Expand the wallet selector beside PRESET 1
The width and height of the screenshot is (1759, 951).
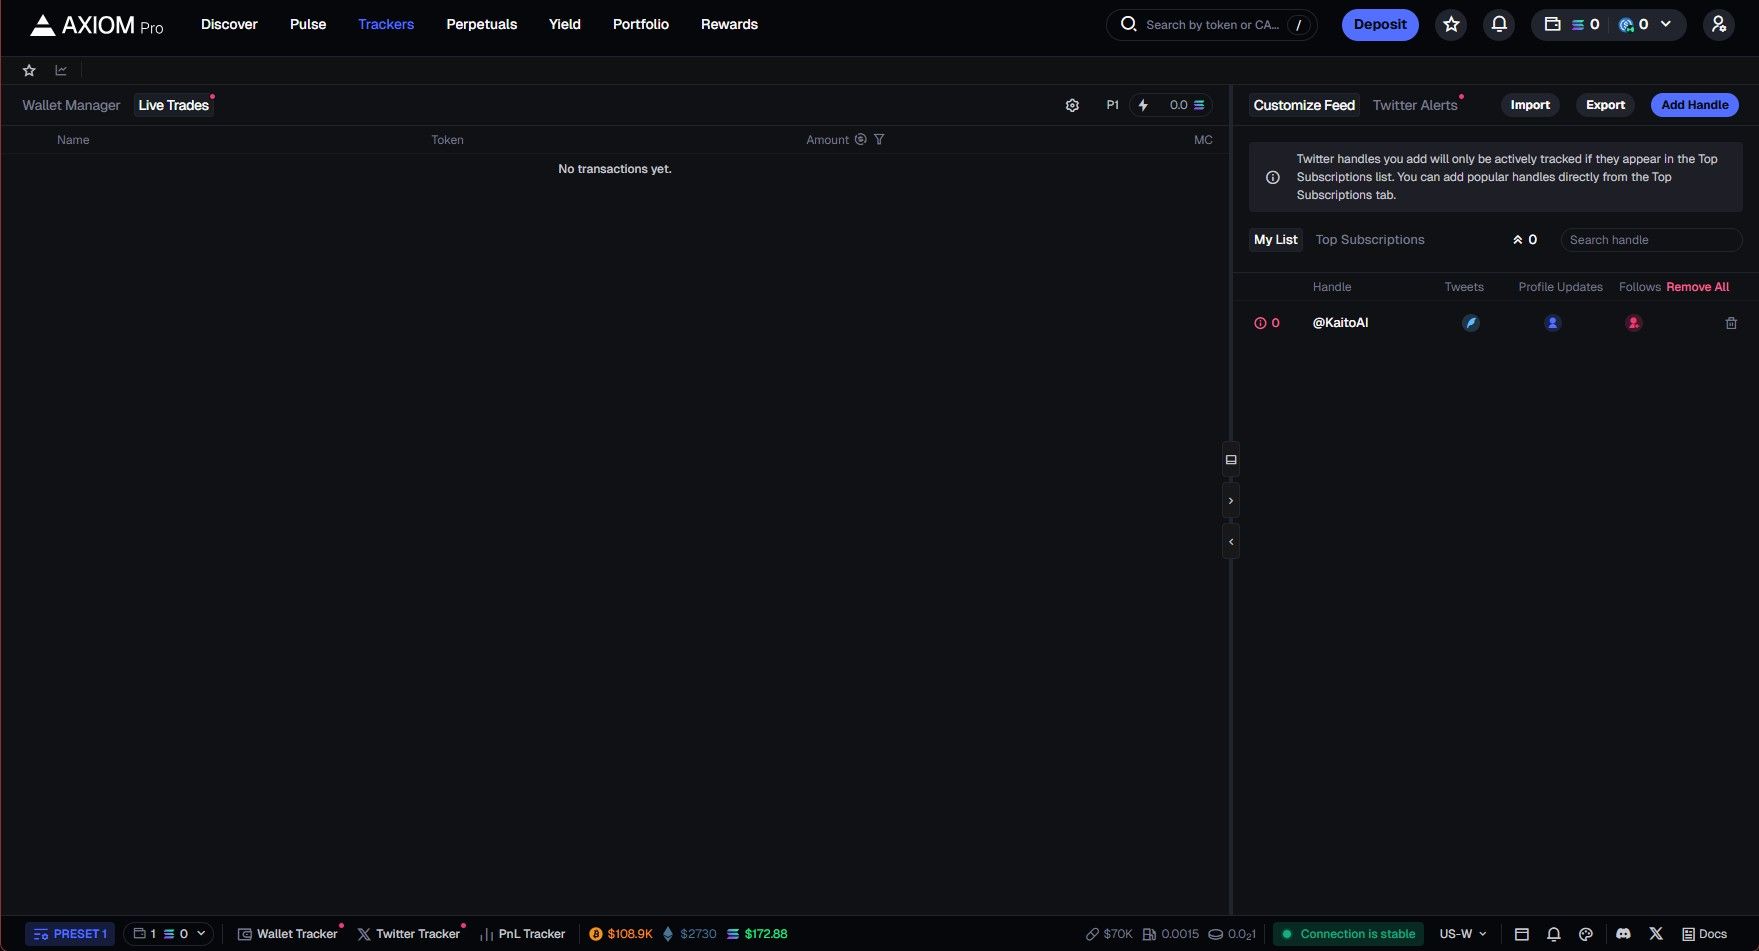point(168,934)
